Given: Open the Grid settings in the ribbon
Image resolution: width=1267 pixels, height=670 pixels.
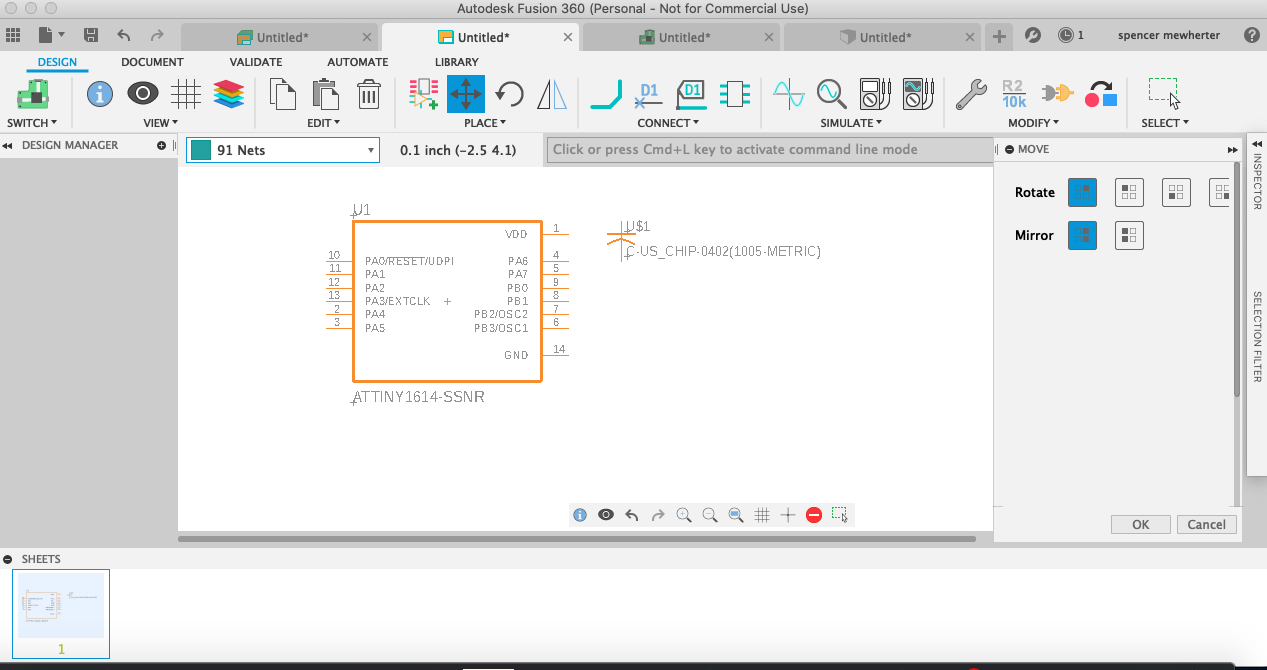Looking at the screenshot, I should click(x=186, y=95).
